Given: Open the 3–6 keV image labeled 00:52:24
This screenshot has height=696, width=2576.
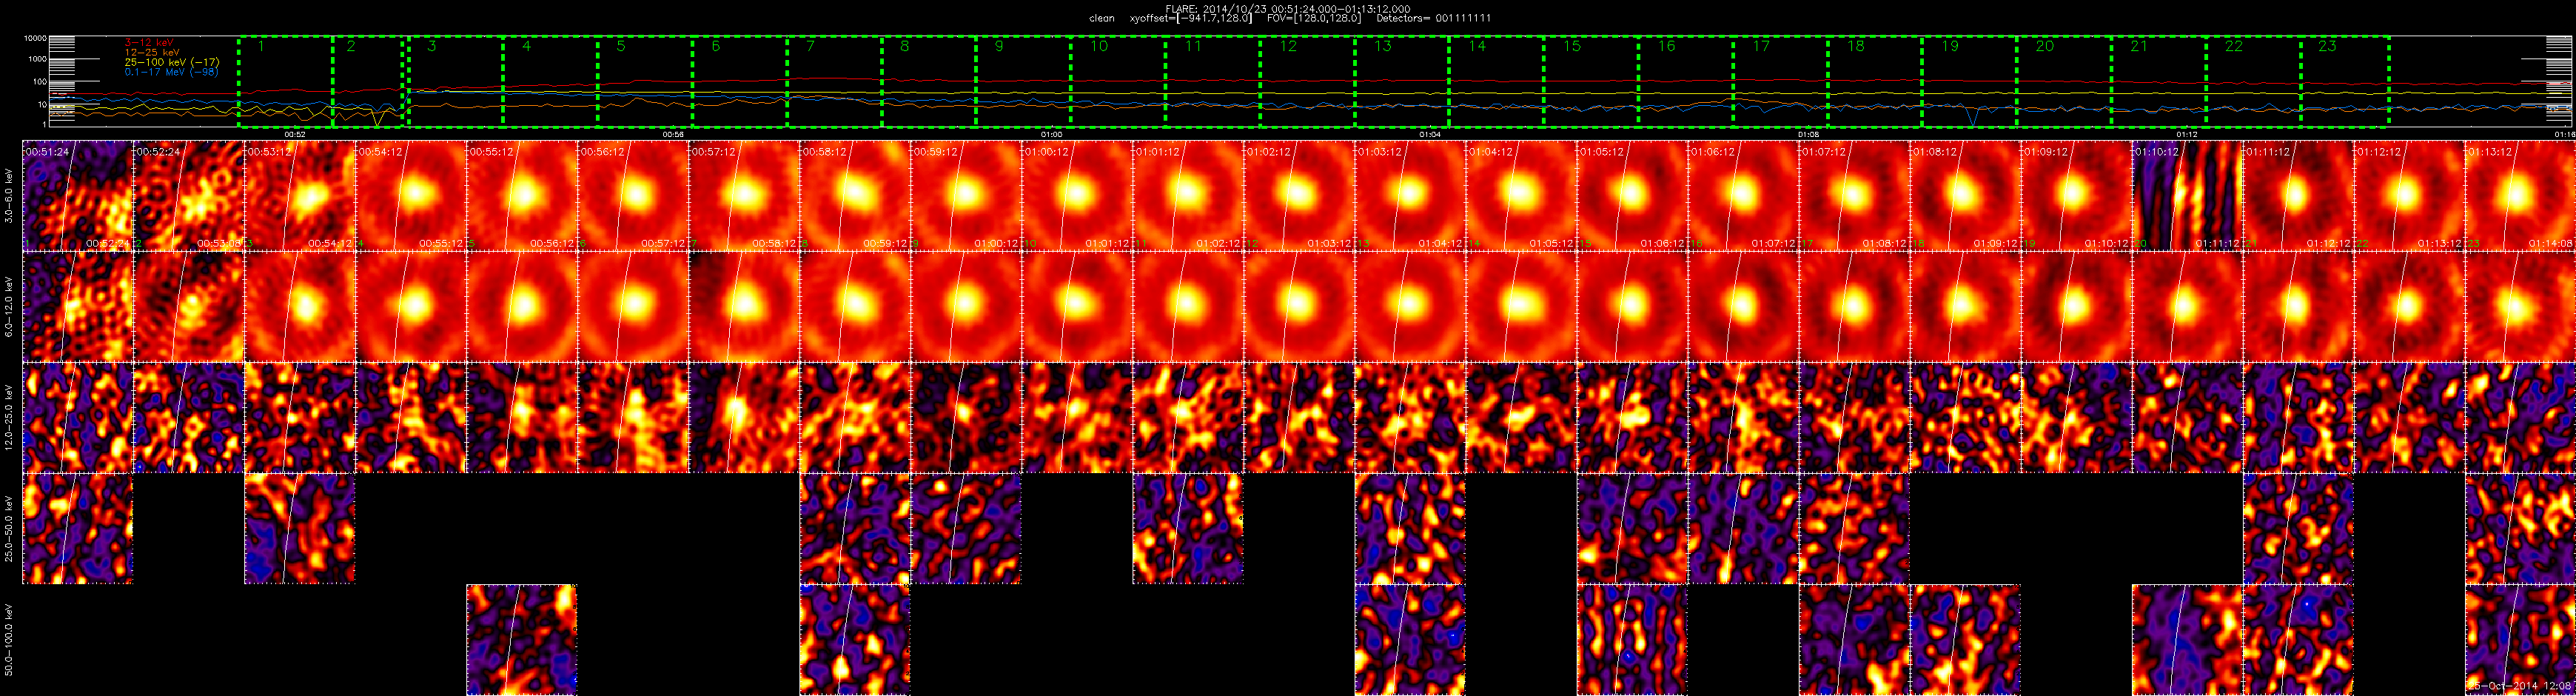Looking at the screenshot, I should pos(188,196).
